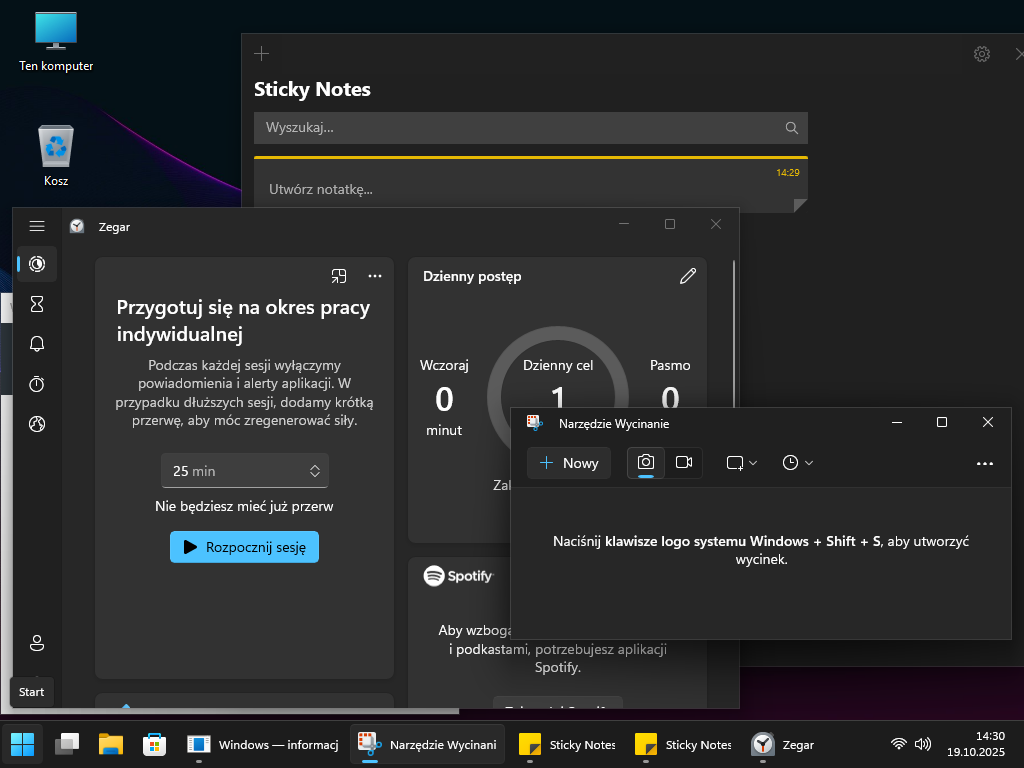Switch Snipping Tool to video recording mode
The height and width of the screenshot is (768, 1024).
[x=684, y=462]
